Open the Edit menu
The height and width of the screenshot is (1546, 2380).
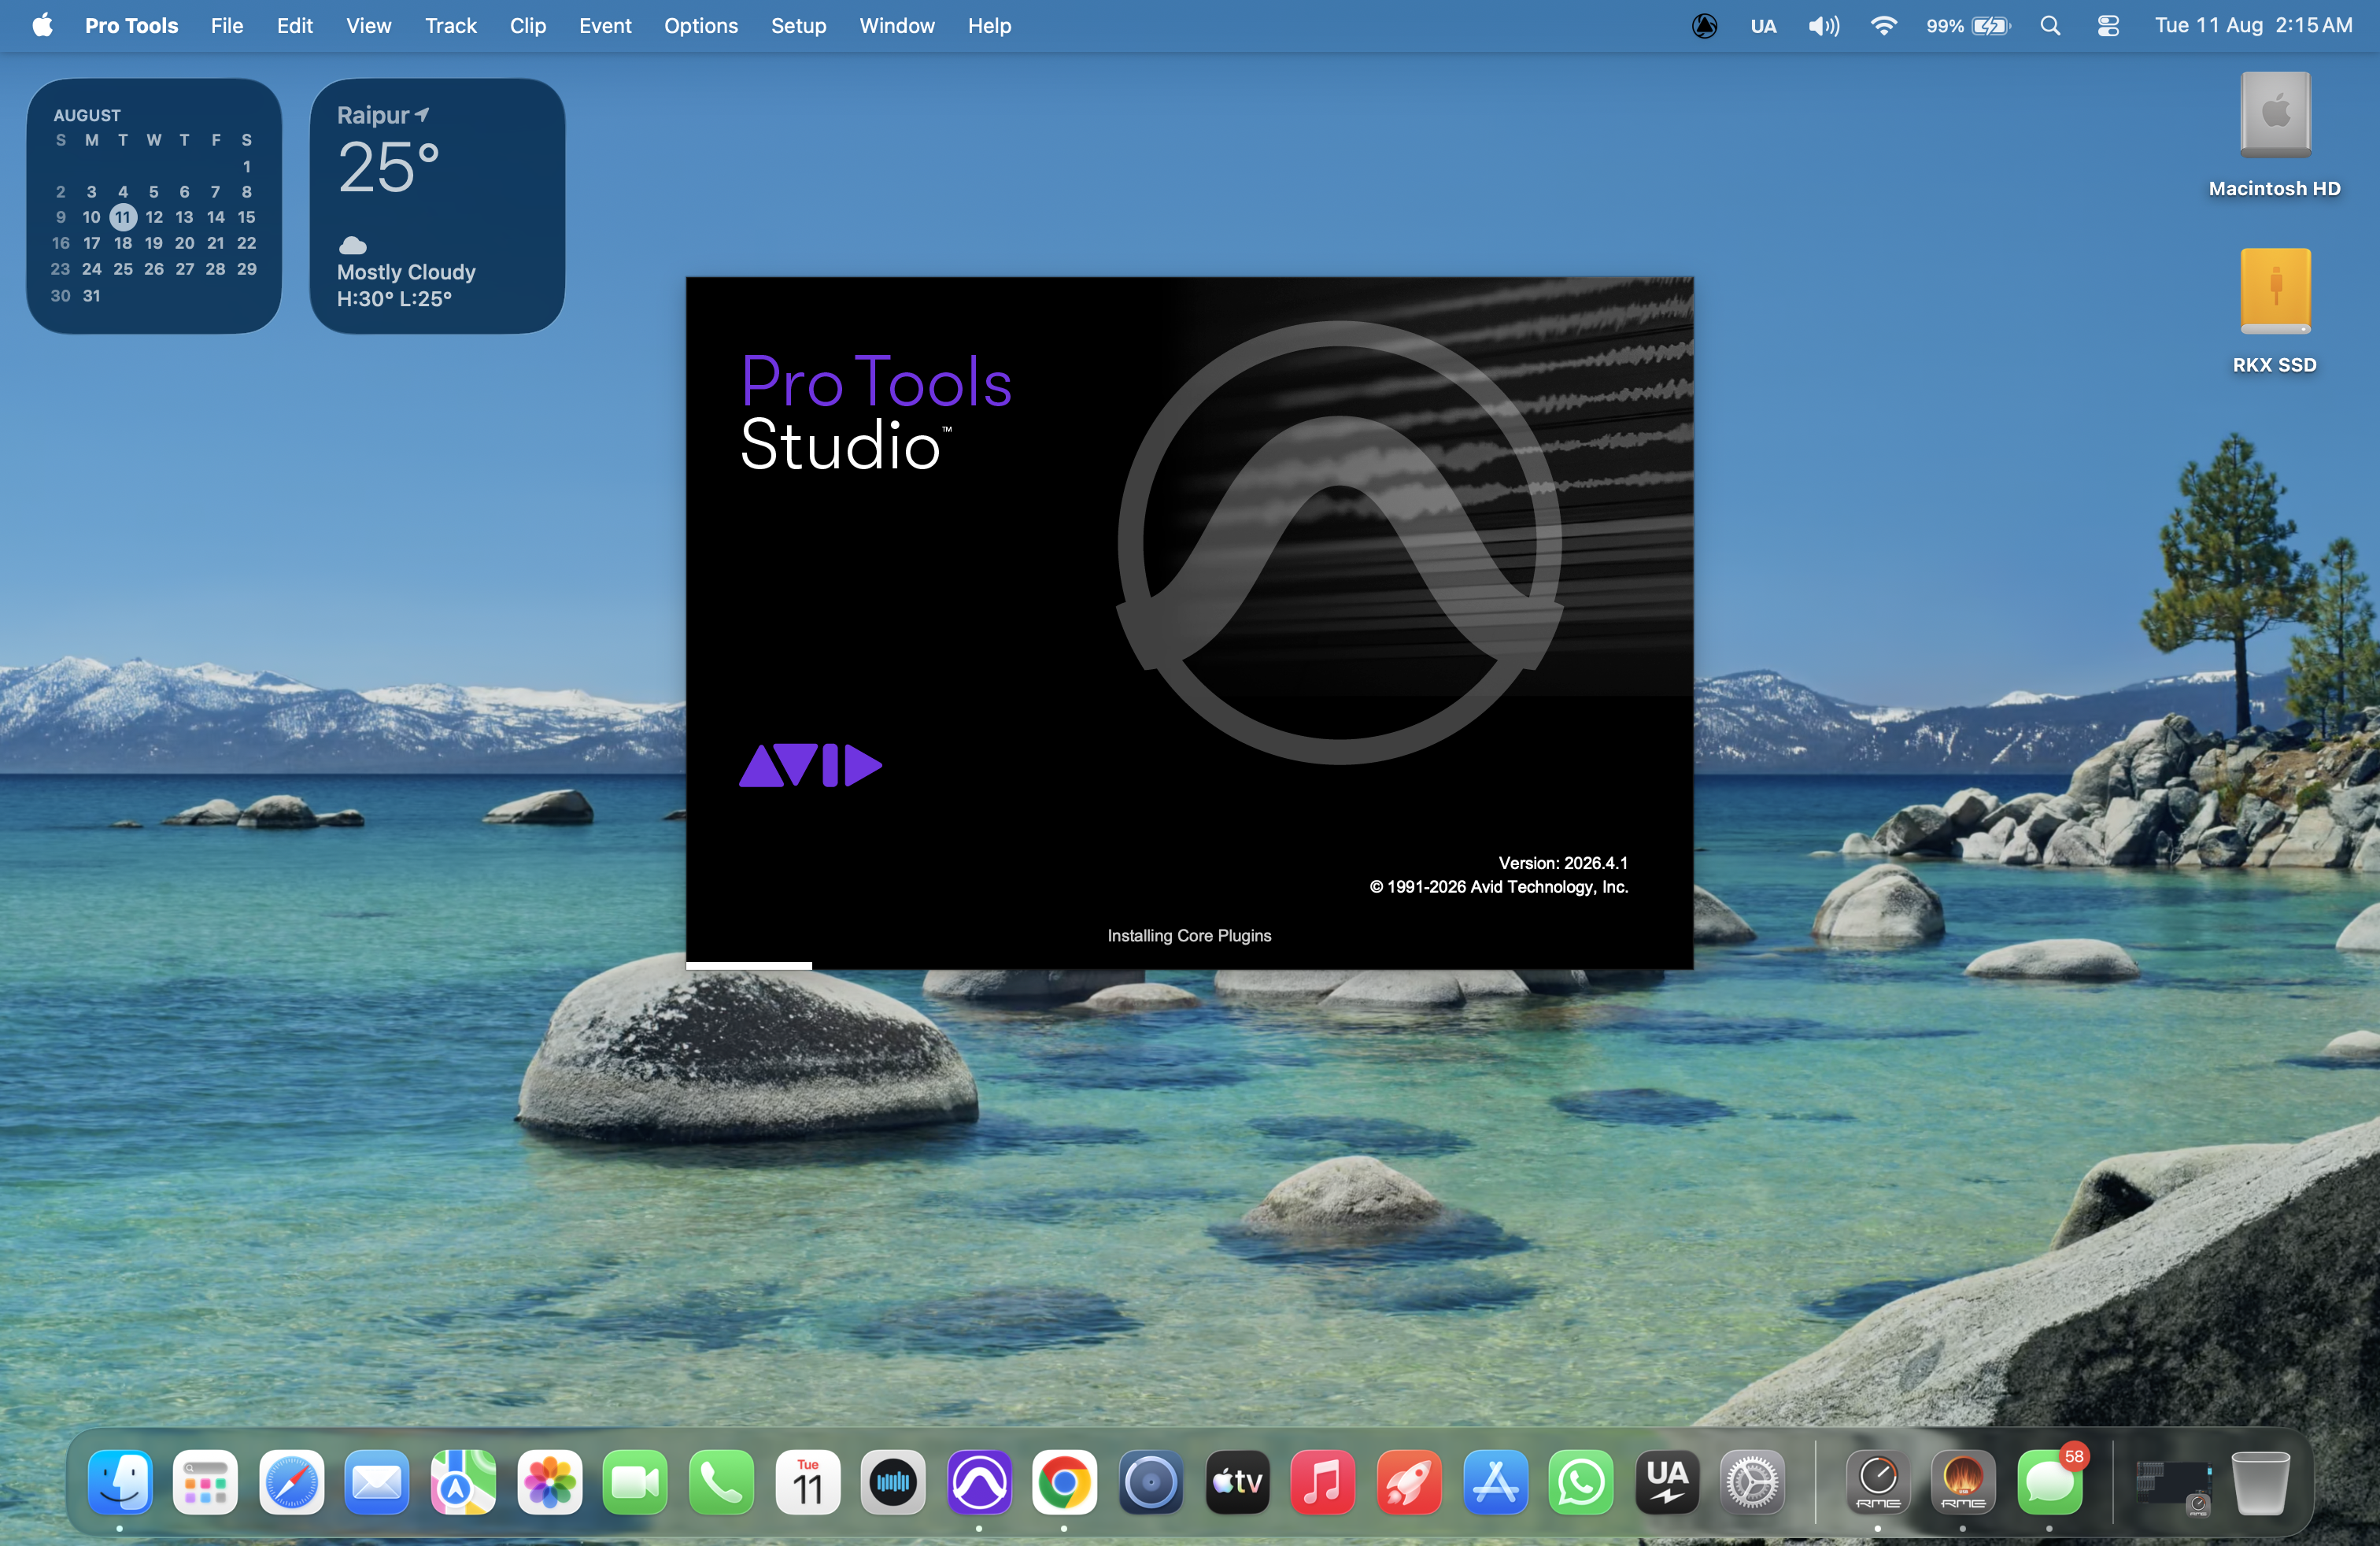(295, 25)
